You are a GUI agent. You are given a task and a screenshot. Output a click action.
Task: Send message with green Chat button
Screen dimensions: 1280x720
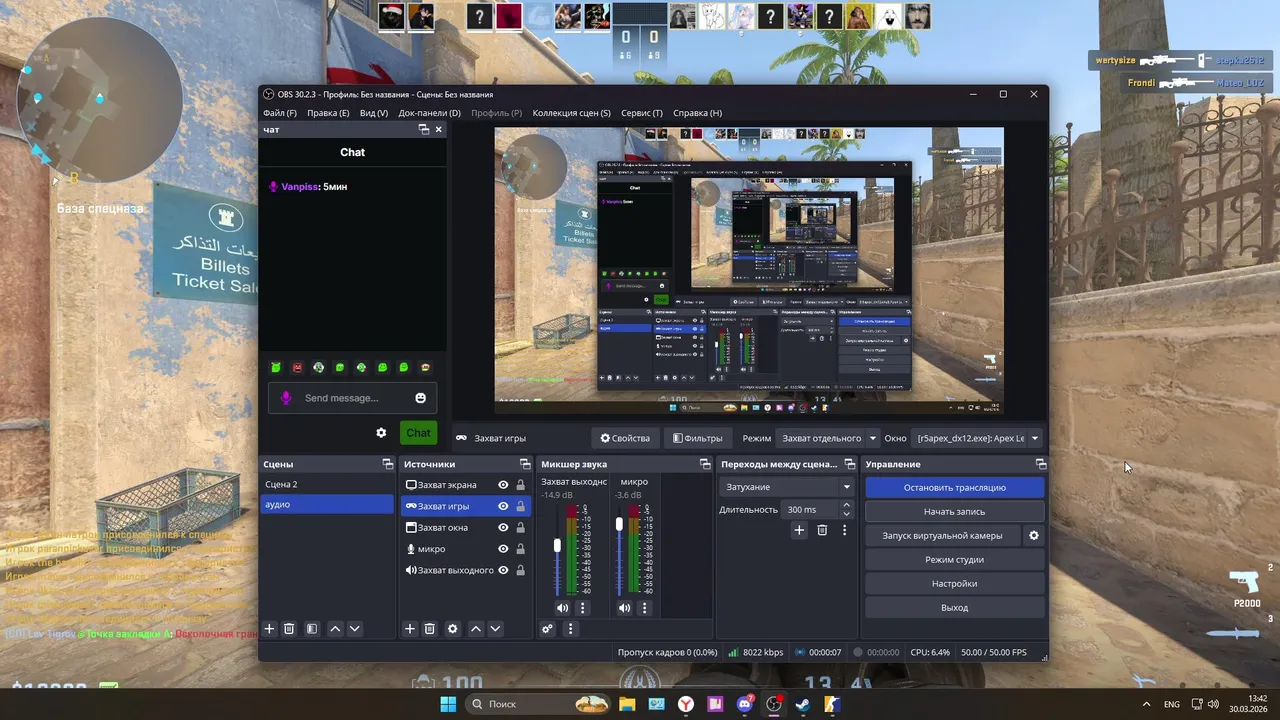tap(418, 433)
